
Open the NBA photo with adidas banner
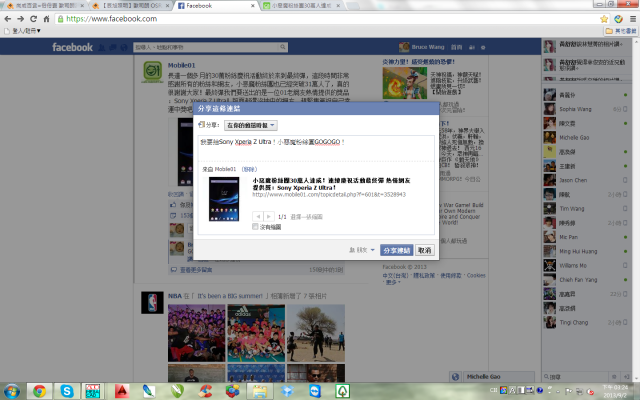coord(256,333)
